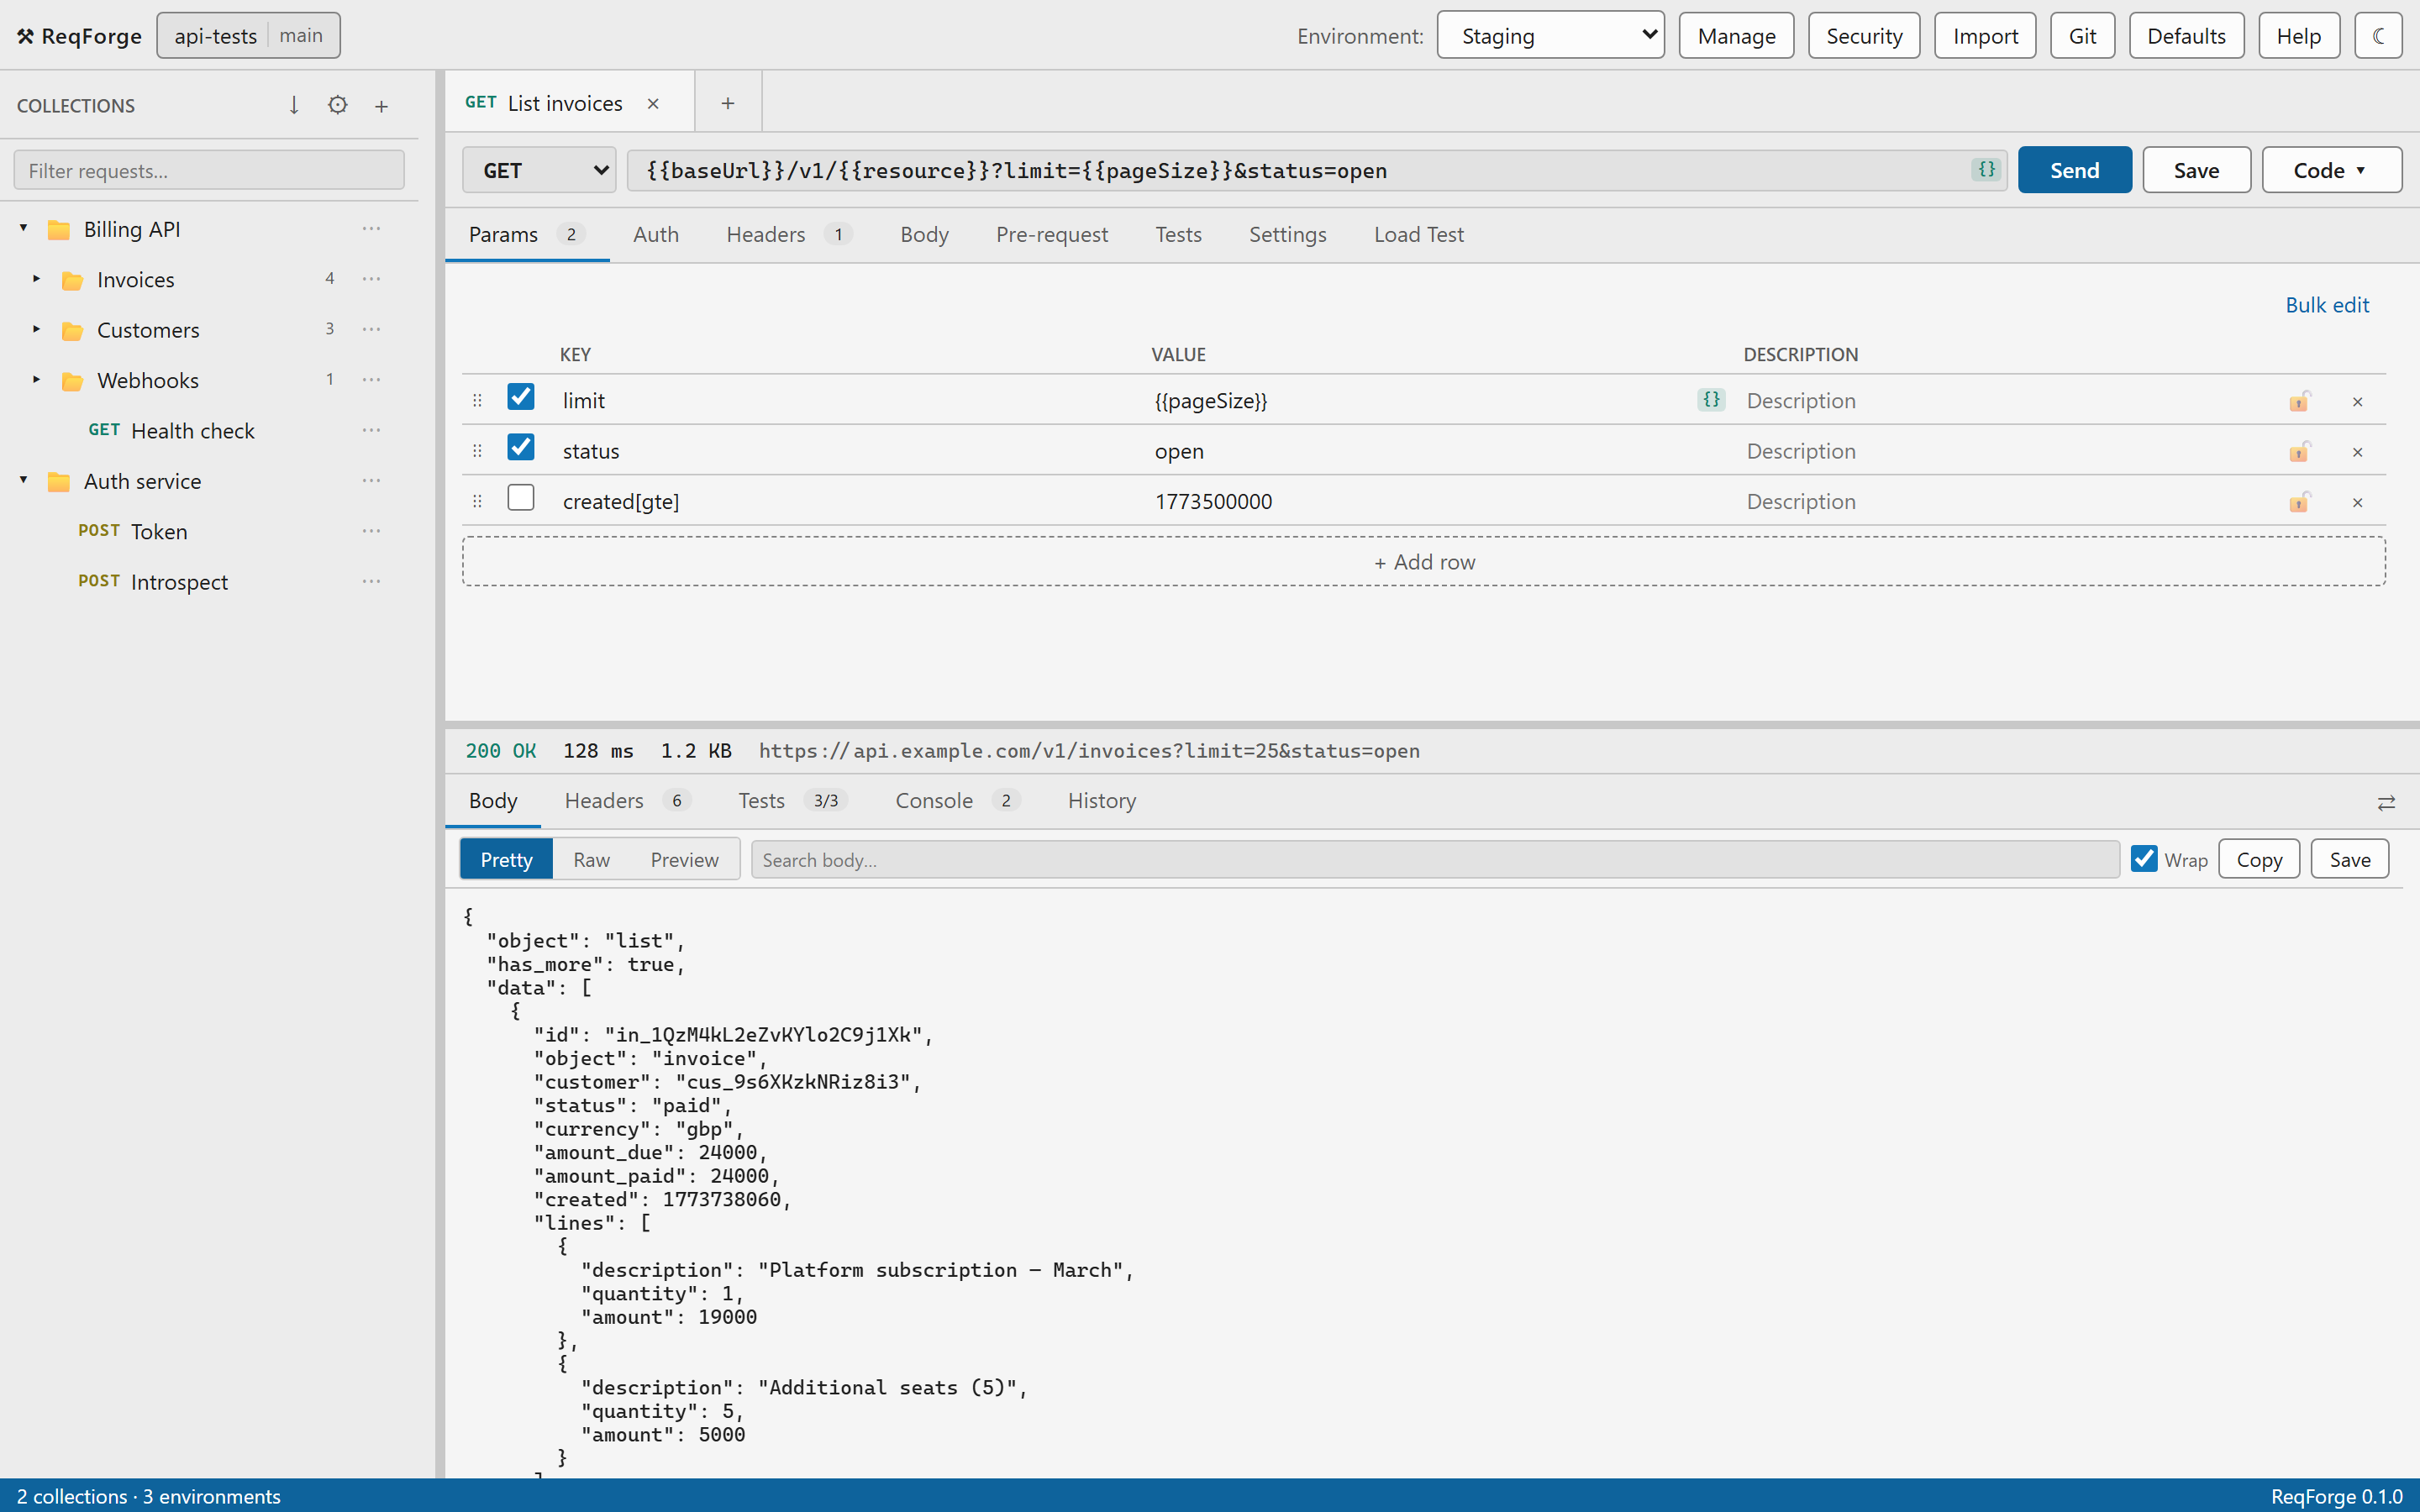This screenshot has width=2420, height=1512.
Task: Open Invoices folder more options menu
Action: 372,279
